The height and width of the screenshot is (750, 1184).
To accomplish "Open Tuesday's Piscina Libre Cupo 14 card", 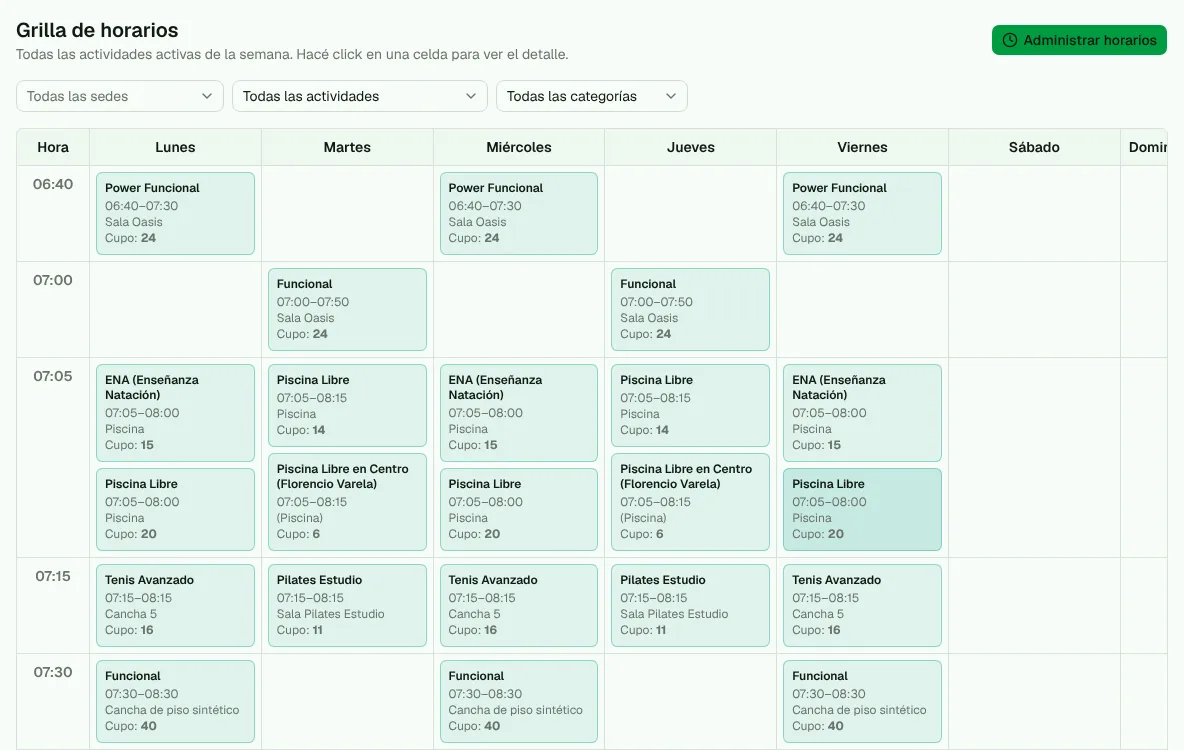I will coord(347,406).
